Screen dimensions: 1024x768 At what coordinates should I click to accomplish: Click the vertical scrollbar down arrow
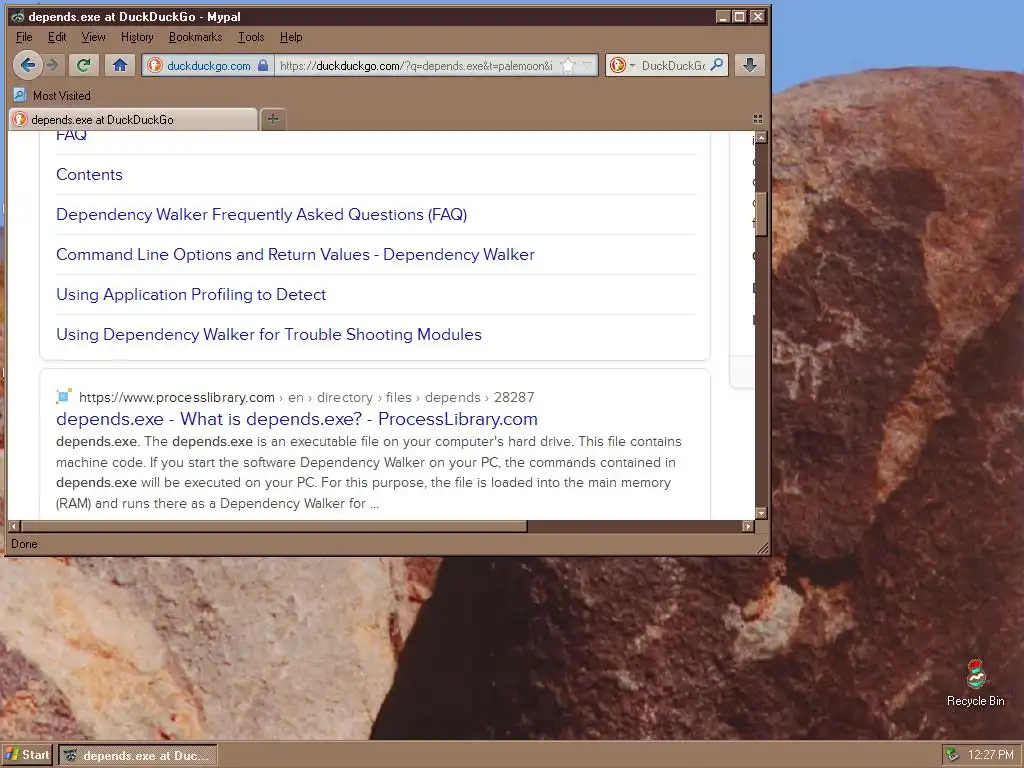coord(761,513)
